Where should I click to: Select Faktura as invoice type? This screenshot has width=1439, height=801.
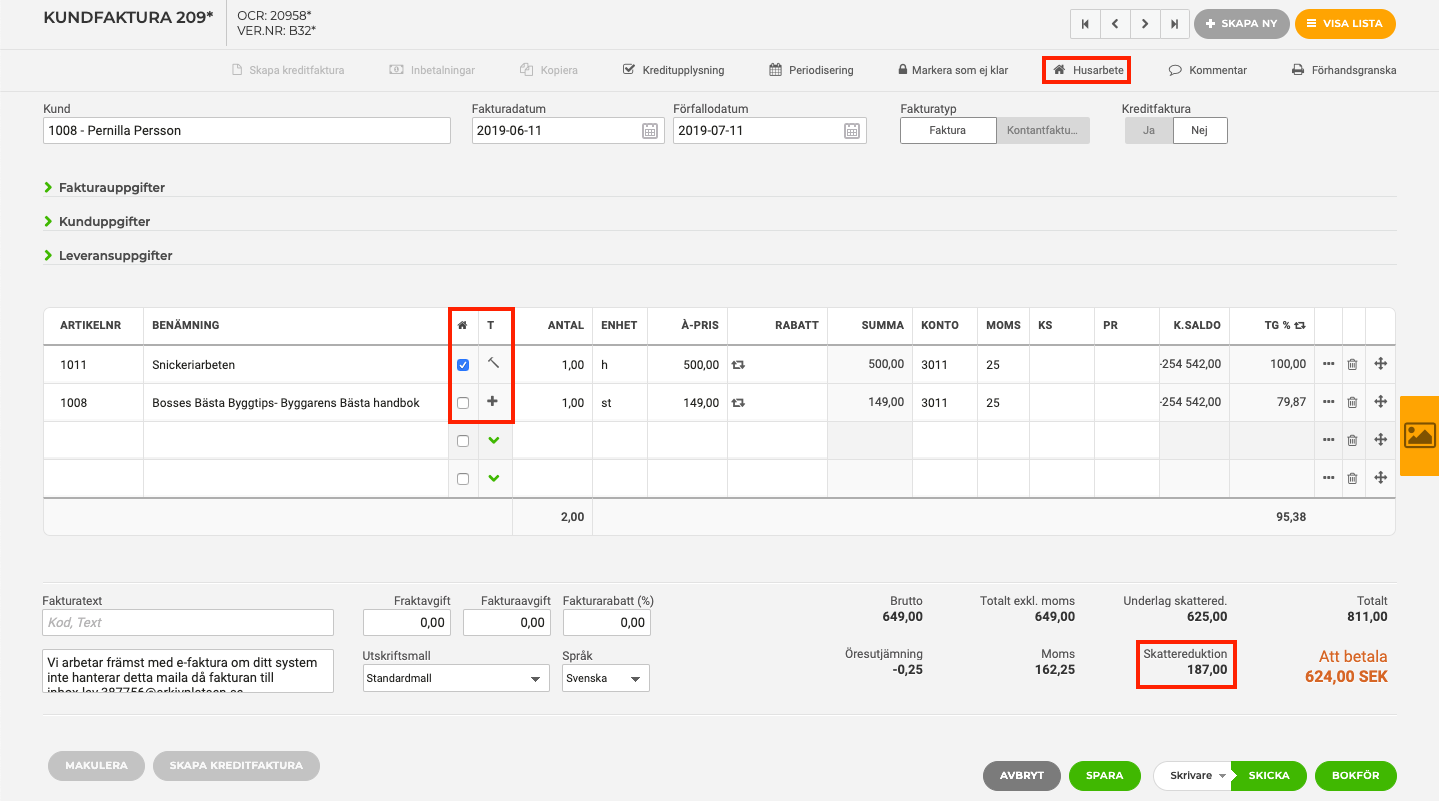pos(948,130)
